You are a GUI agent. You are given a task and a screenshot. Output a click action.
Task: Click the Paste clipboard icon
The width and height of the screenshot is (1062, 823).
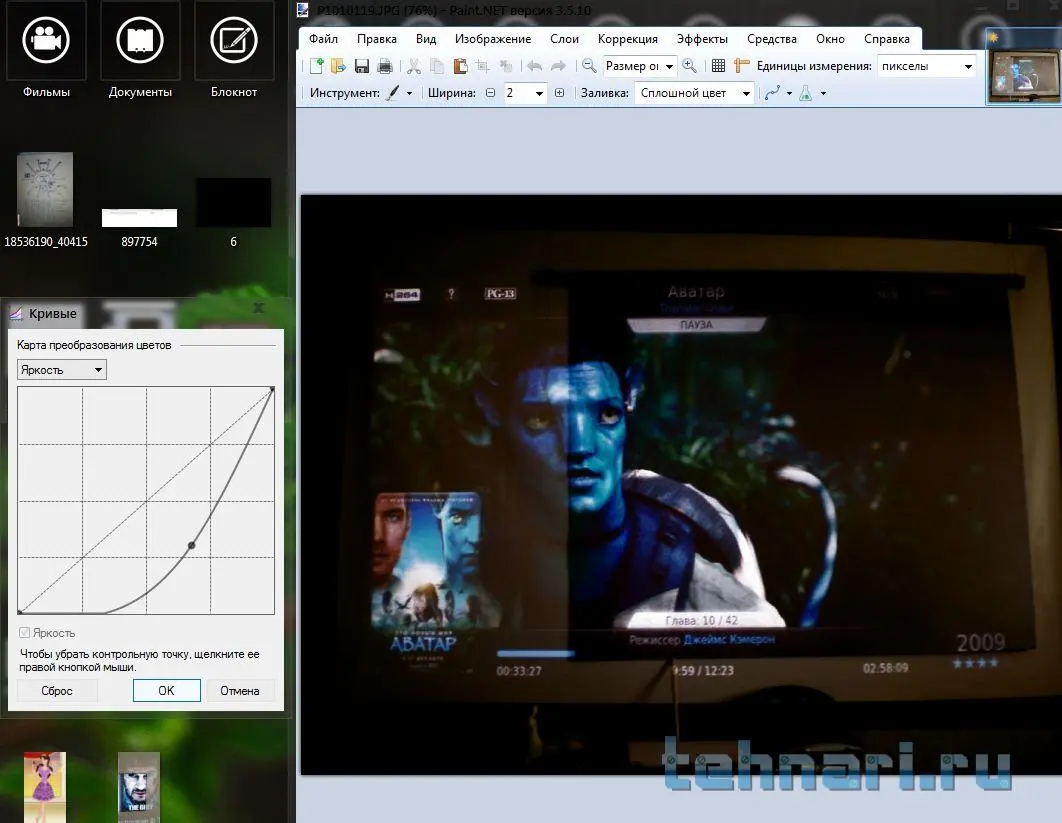[460, 66]
